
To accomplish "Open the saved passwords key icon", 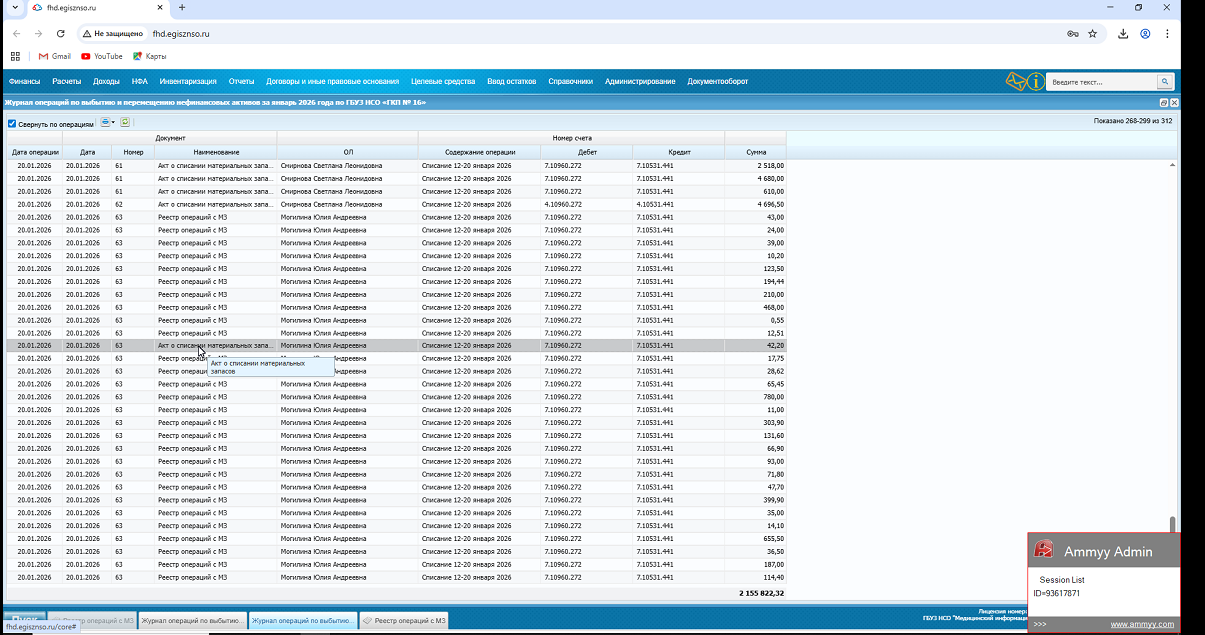I will coord(1073,33).
